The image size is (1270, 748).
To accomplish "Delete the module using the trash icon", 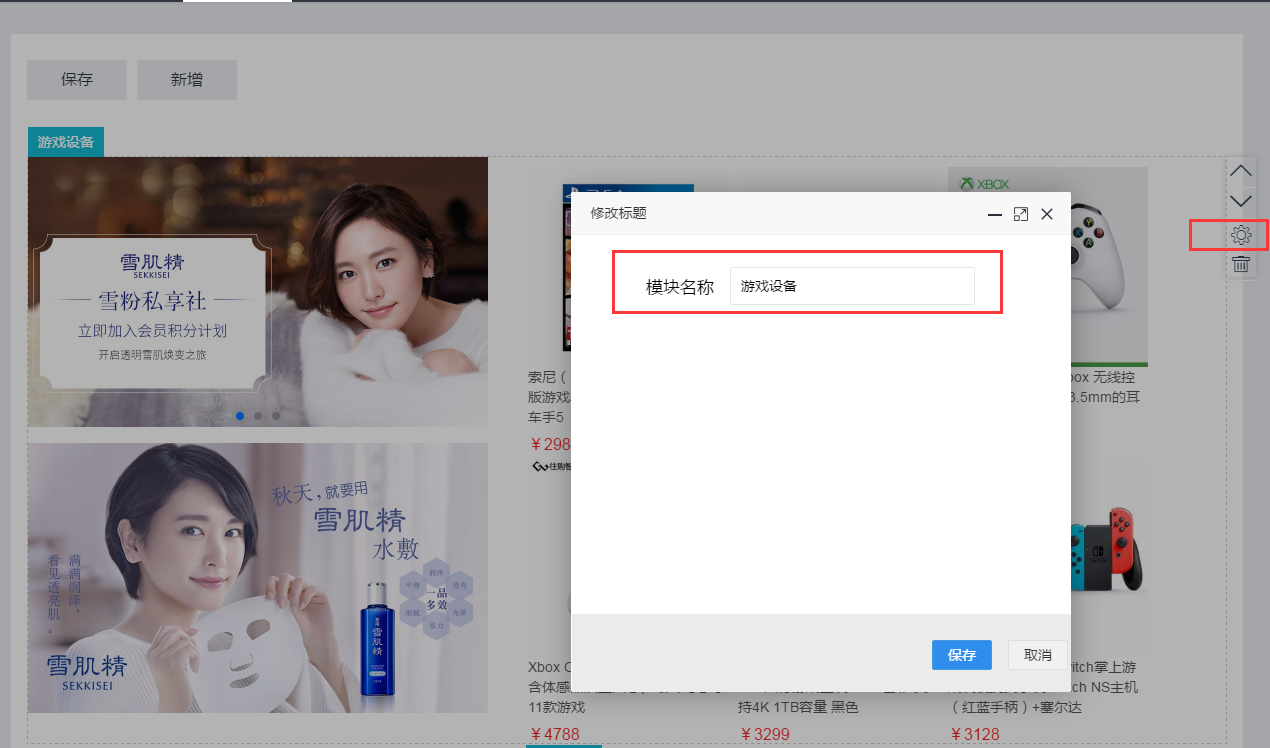I will (x=1241, y=264).
